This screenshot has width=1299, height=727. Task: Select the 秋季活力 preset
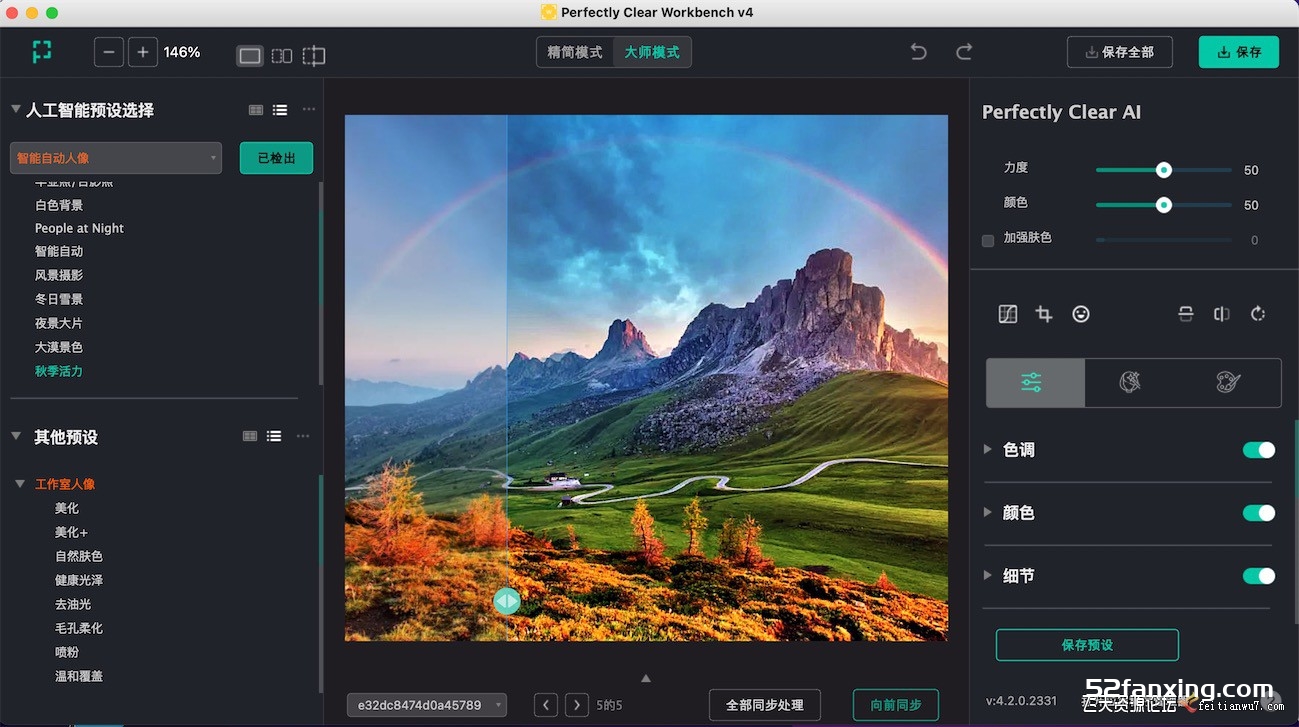59,371
